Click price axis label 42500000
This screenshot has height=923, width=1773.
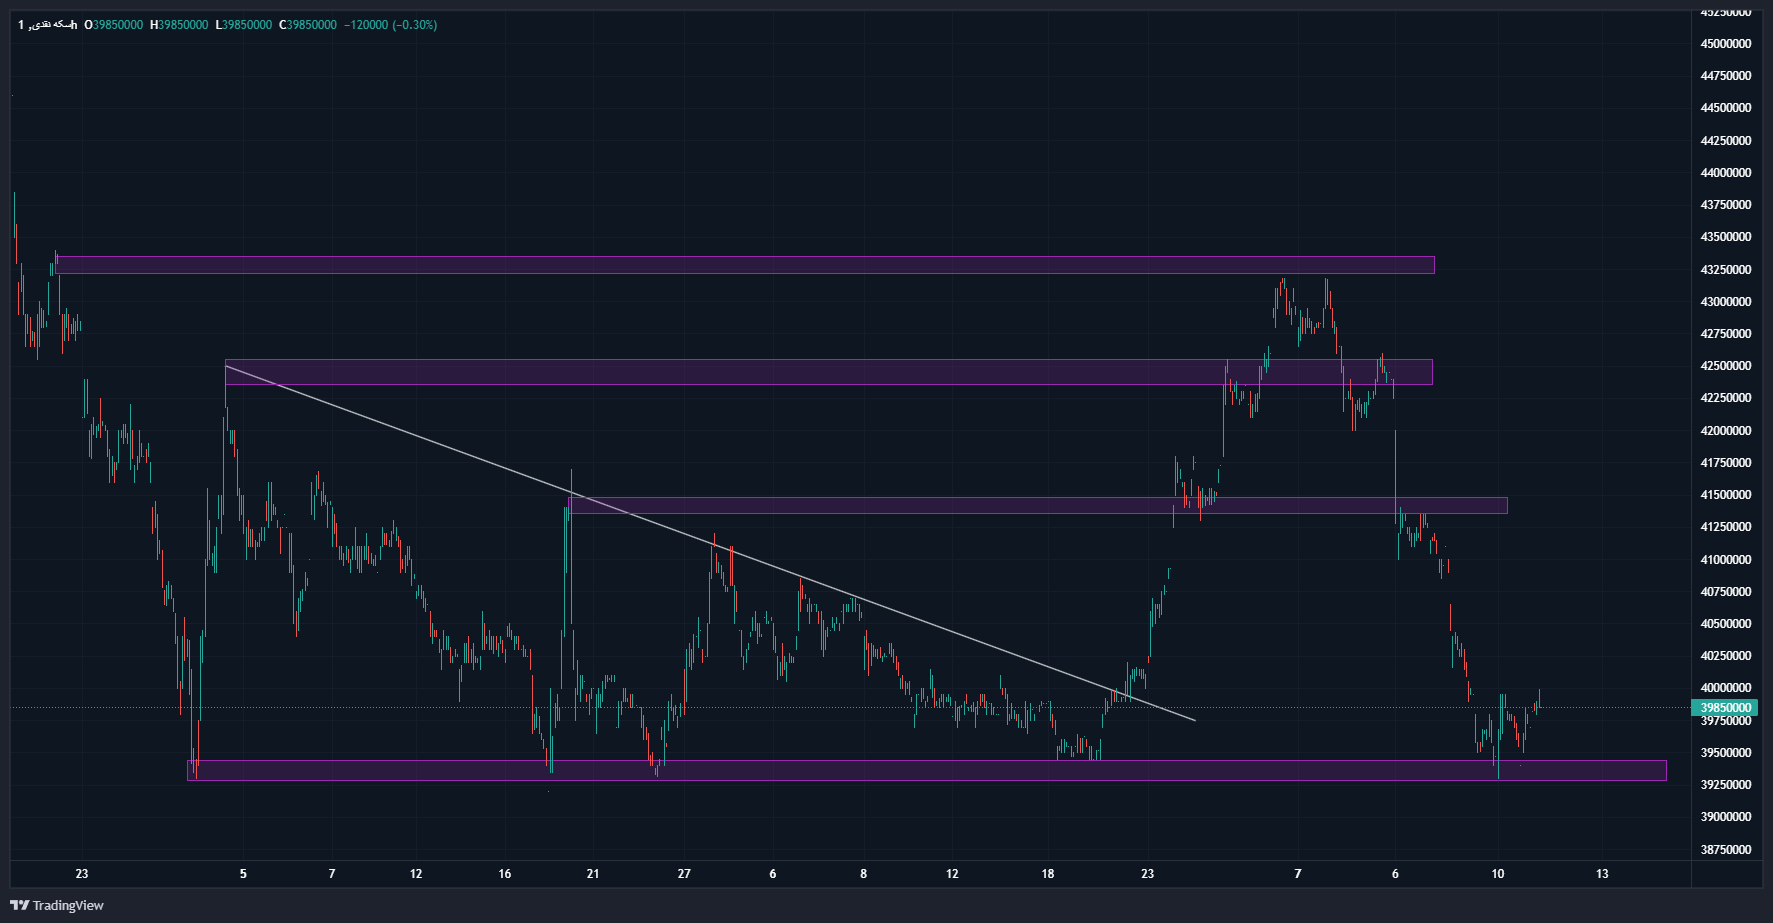[x=1726, y=366]
